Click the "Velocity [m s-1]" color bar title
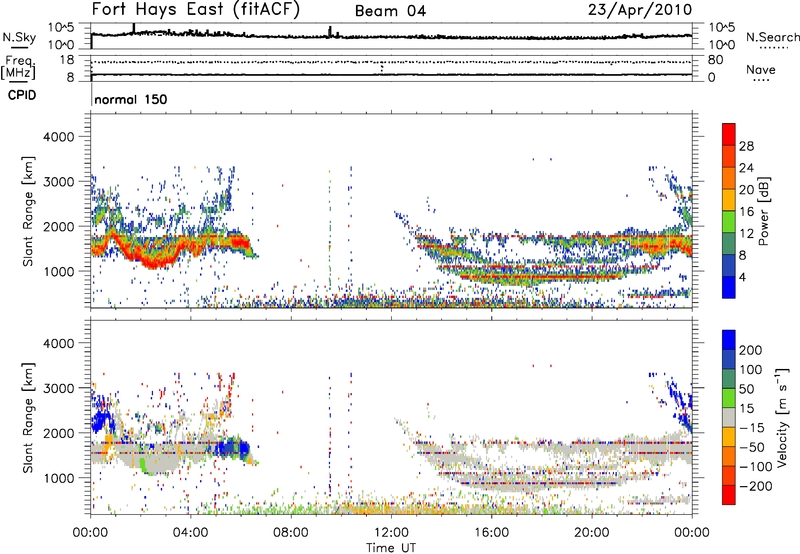The width and height of the screenshot is (800, 554). (782, 417)
